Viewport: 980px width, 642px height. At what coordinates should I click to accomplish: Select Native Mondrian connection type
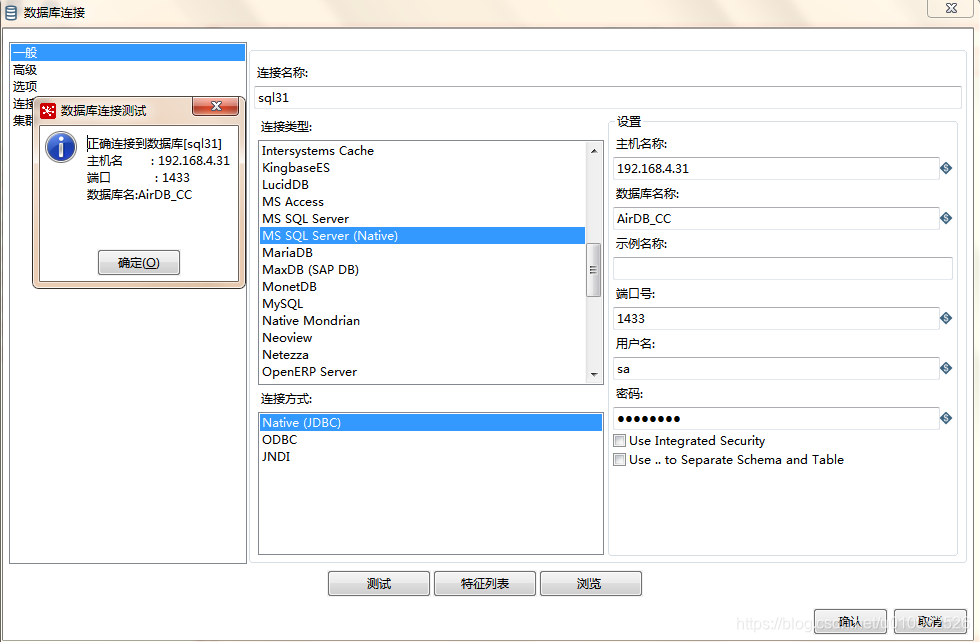[422, 320]
